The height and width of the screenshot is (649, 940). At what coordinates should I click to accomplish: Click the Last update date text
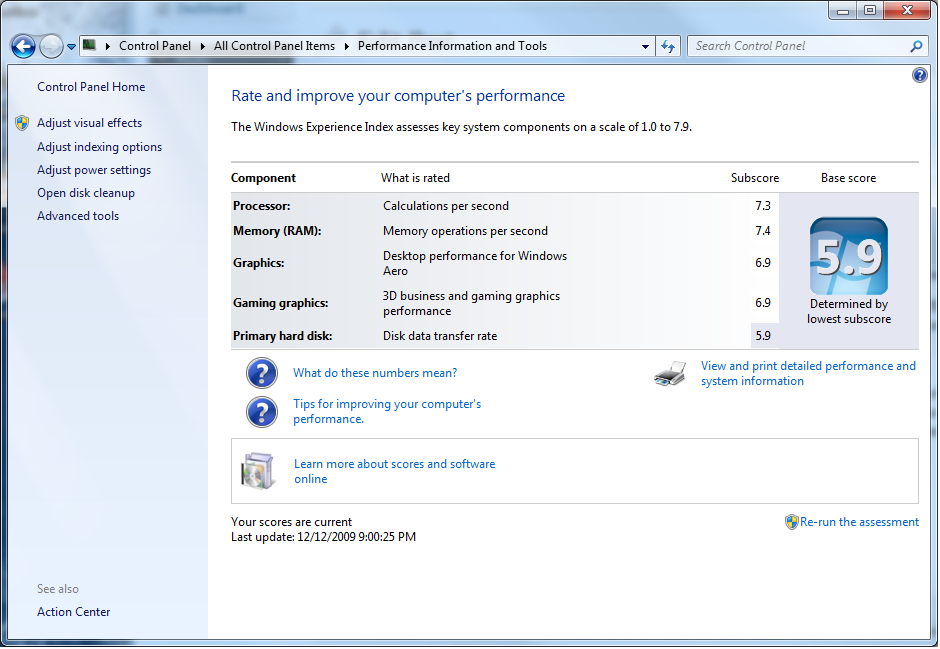324,537
